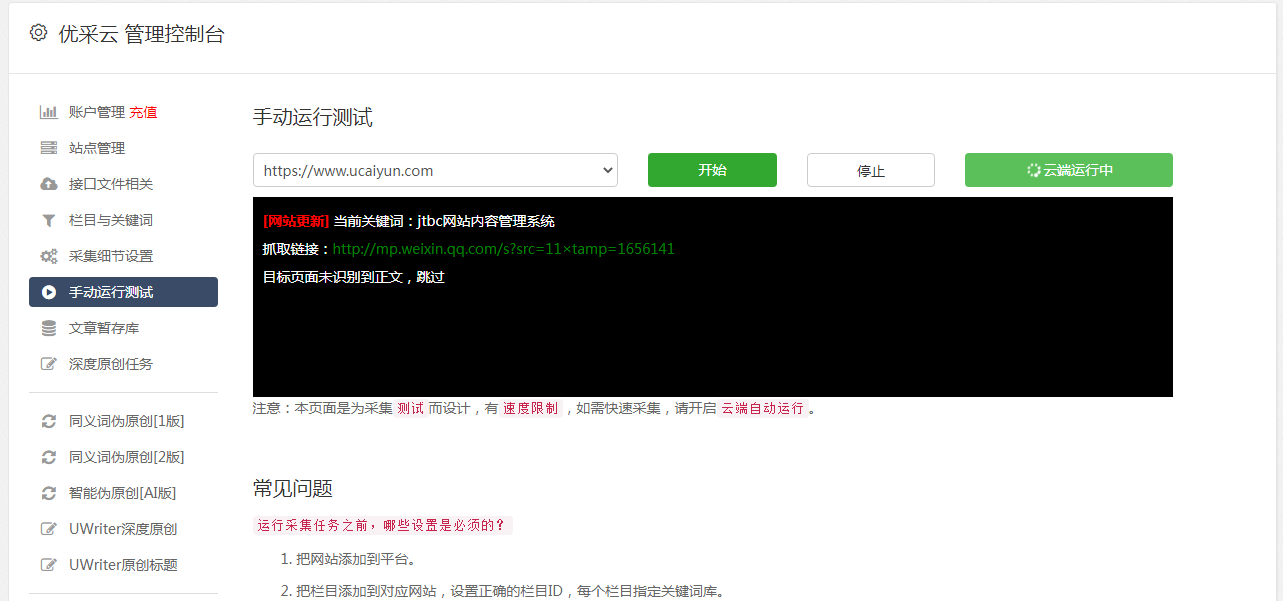Click the 手动运行测试 page heading
This screenshot has width=1283, height=601.
313,117
